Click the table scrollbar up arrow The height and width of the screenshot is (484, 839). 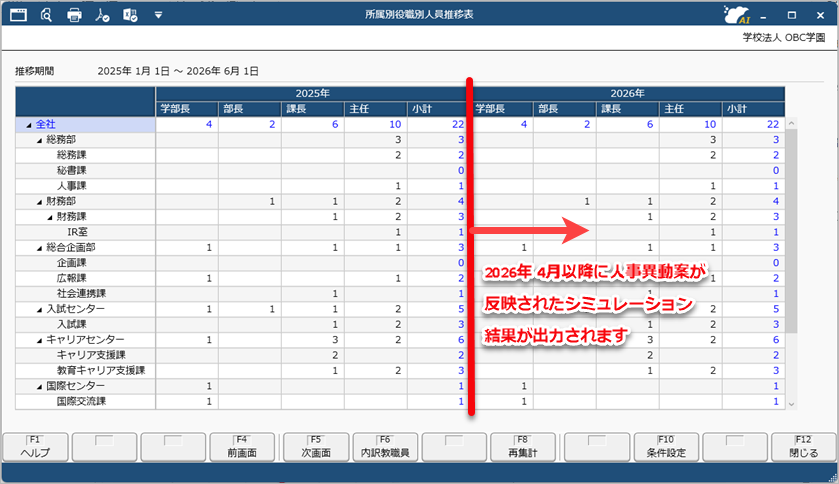pyautogui.click(x=791, y=124)
